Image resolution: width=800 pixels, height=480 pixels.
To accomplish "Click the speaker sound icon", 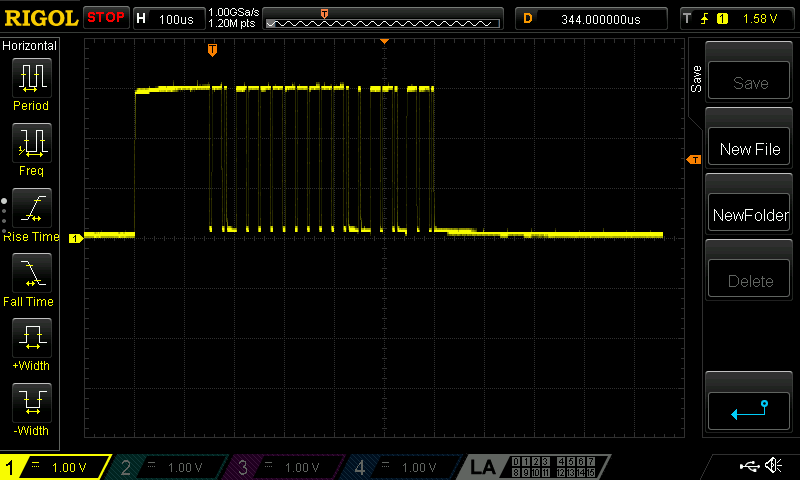I will (773, 466).
